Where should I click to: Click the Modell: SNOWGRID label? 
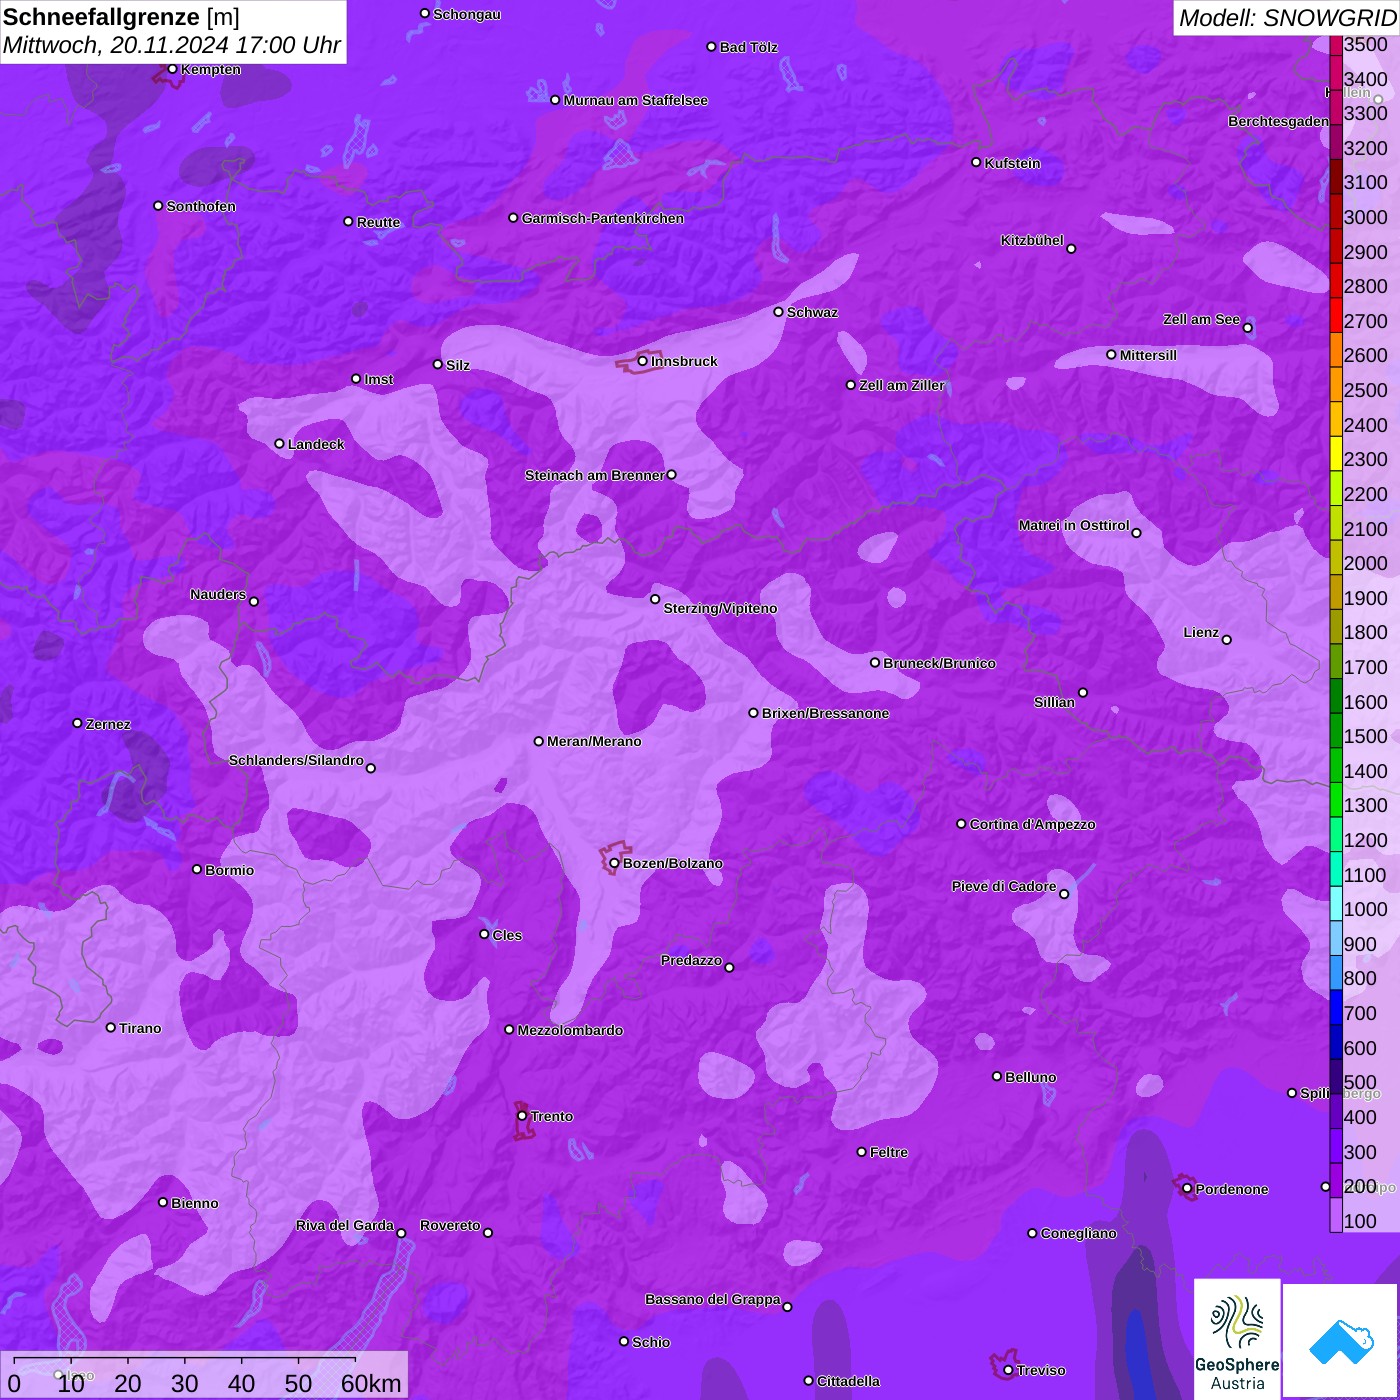click(x=1286, y=17)
